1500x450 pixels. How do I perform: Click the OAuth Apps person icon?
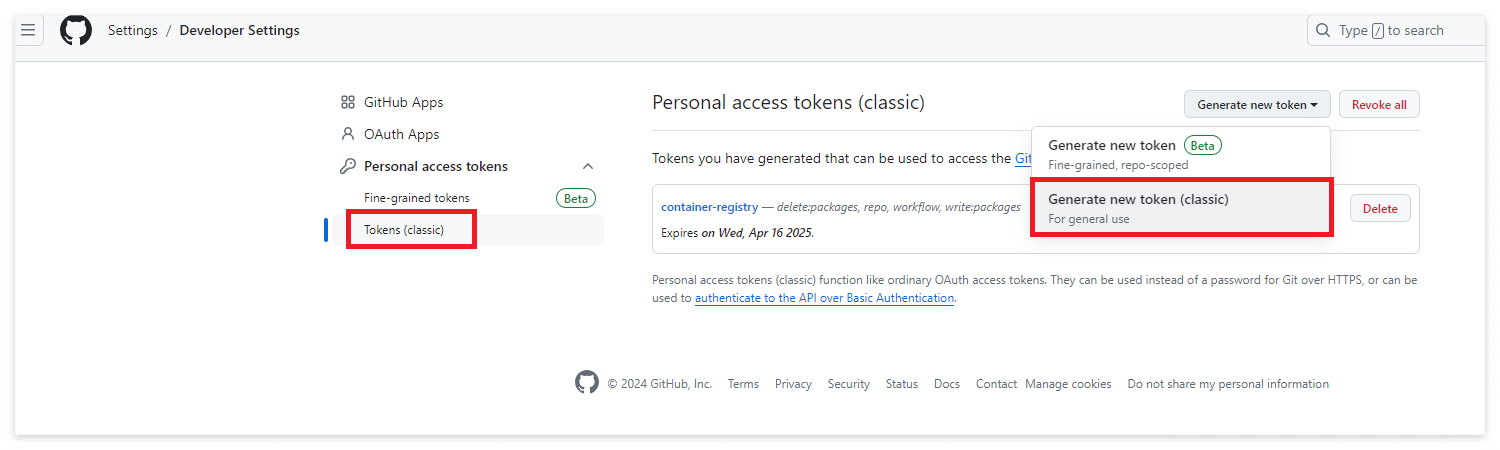pos(348,134)
